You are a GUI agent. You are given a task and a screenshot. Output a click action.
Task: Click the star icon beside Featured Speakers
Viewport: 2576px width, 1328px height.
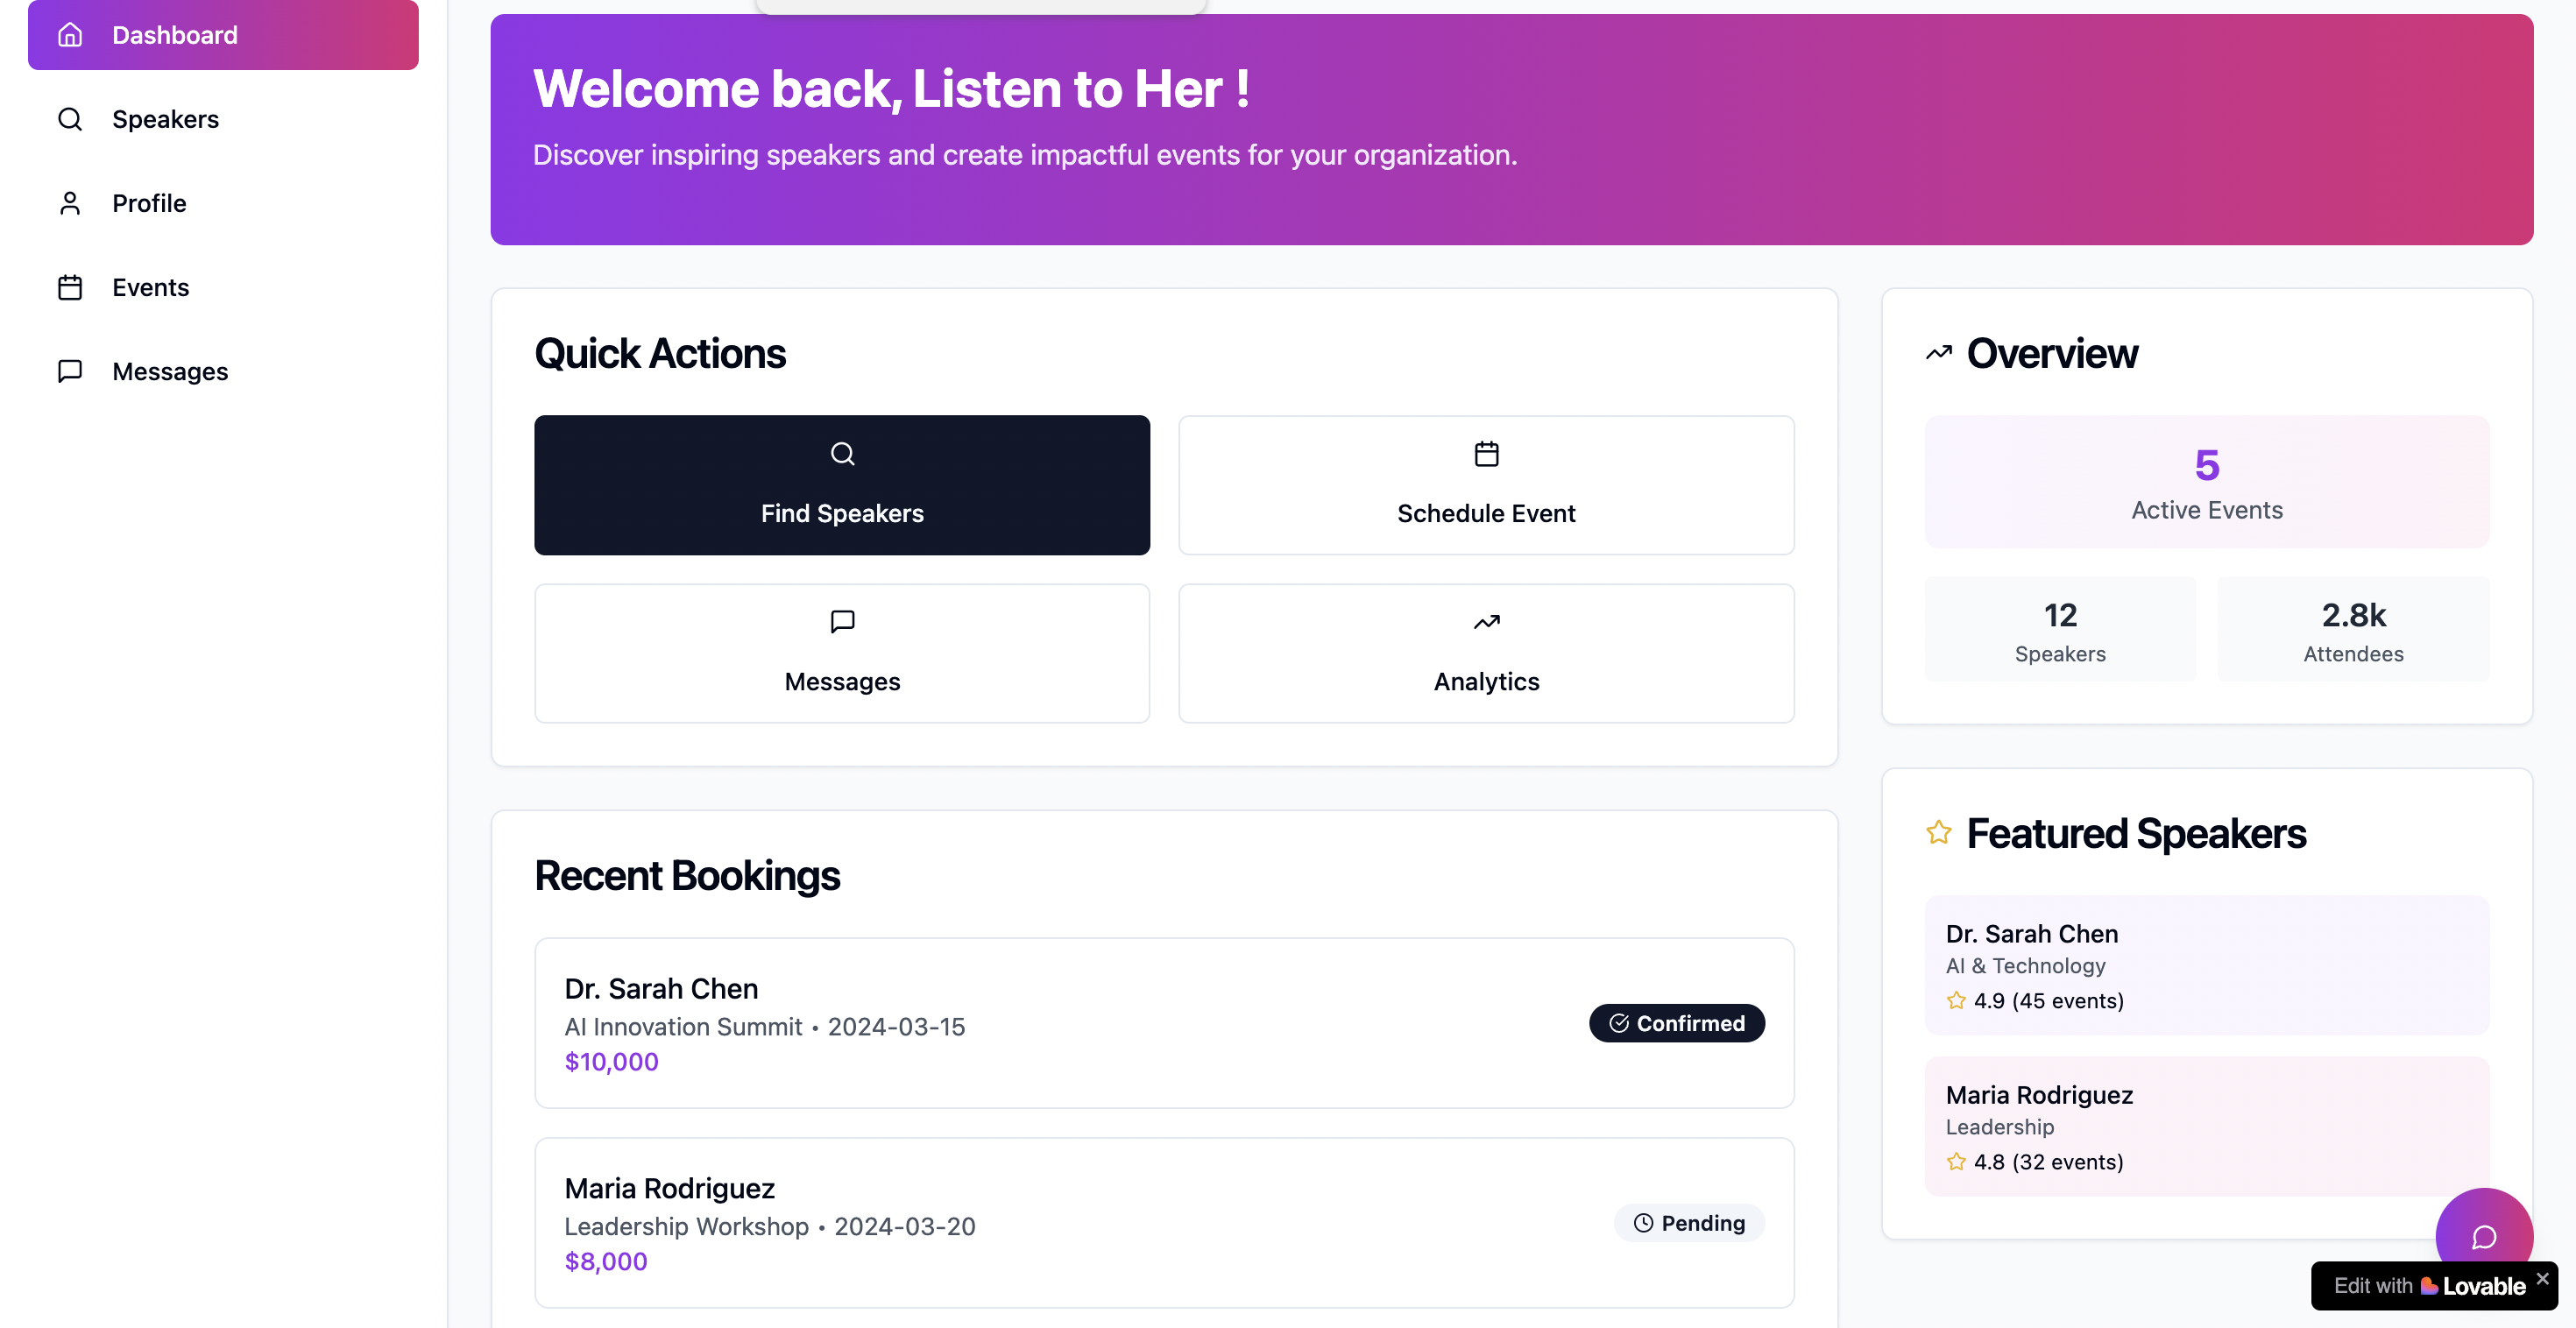(1938, 833)
